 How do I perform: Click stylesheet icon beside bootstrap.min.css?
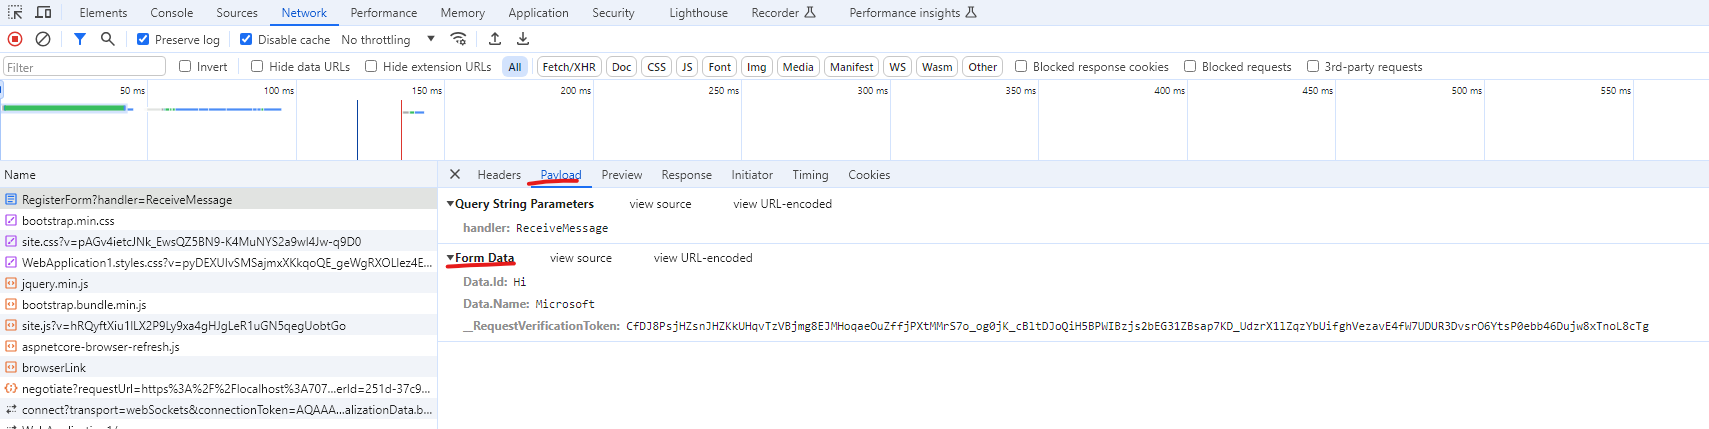[11, 220]
